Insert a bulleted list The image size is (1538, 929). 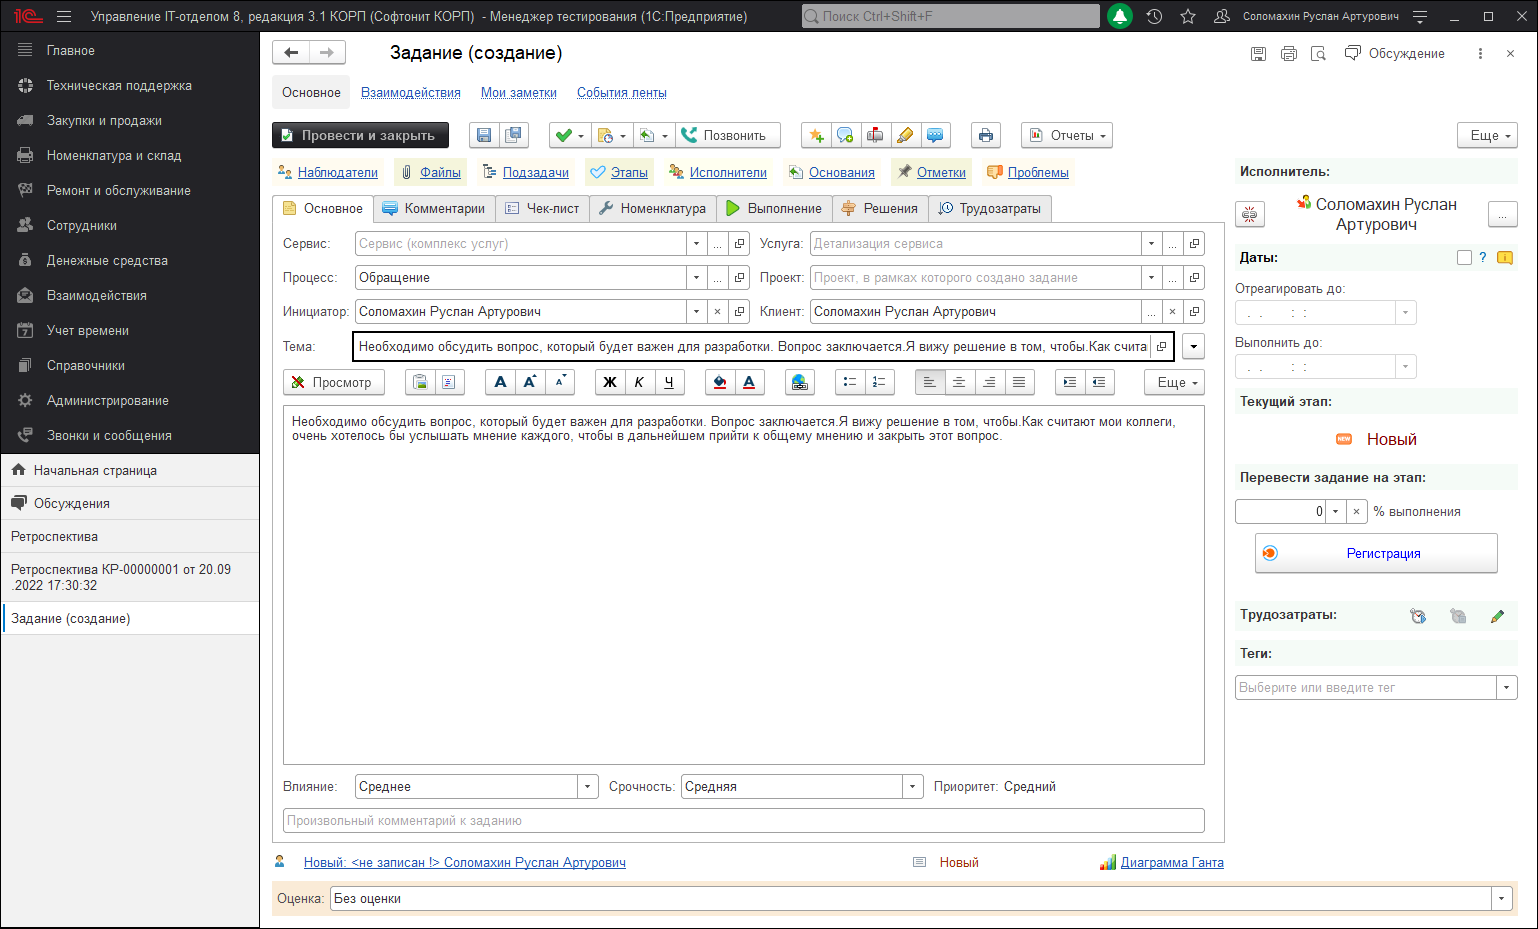point(849,382)
